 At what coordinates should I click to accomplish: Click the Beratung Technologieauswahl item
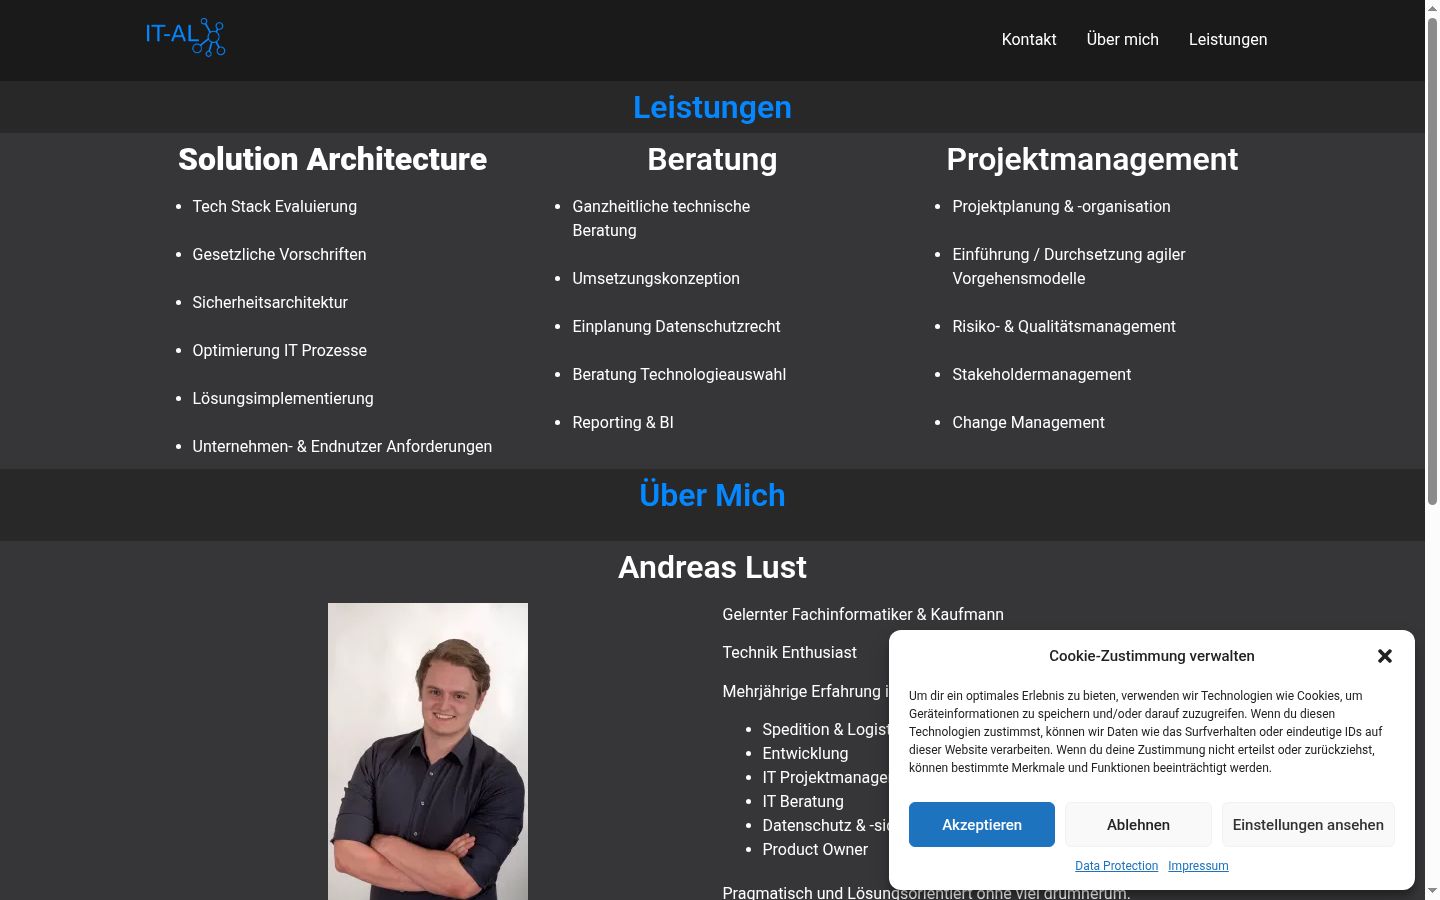[679, 375]
